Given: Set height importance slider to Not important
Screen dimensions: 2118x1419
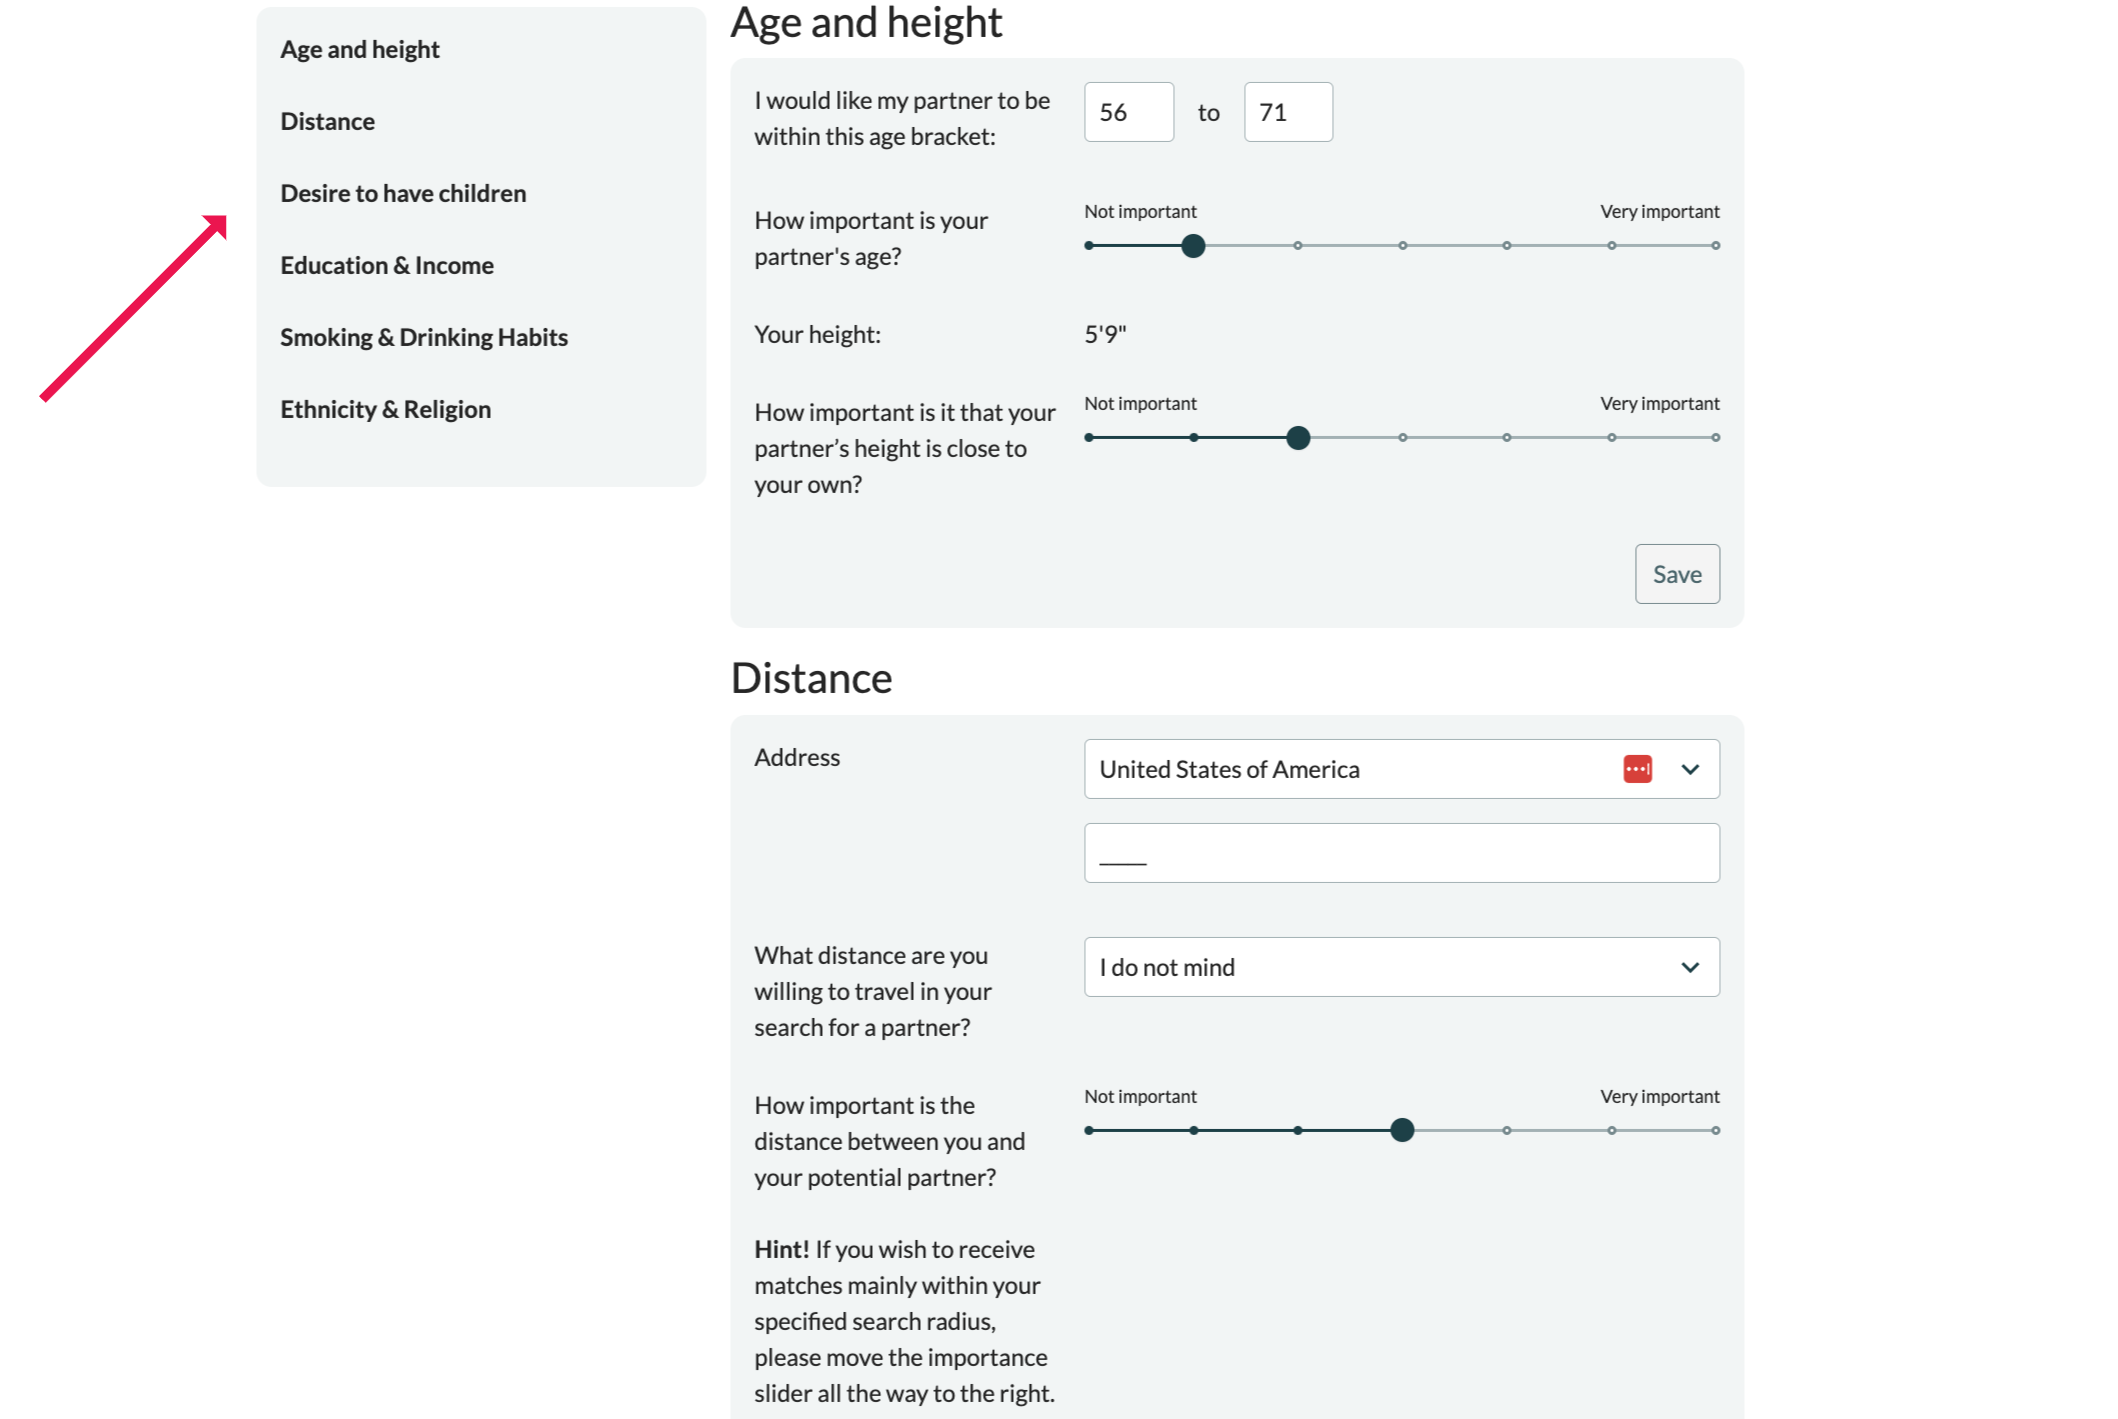Looking at the screenshot, I should coord(1089,437).
